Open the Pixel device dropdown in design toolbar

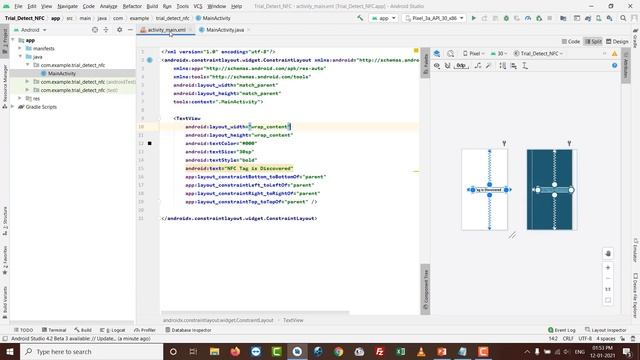pyautogui.click(x=473, y=53)
